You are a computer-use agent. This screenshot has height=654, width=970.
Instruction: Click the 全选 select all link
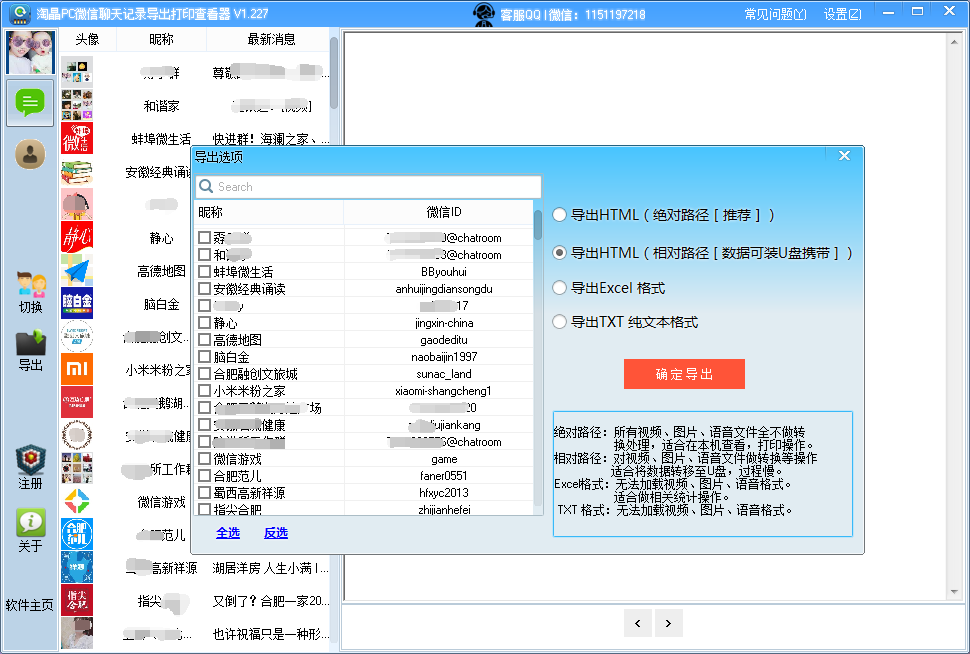(x=228, y=533)
